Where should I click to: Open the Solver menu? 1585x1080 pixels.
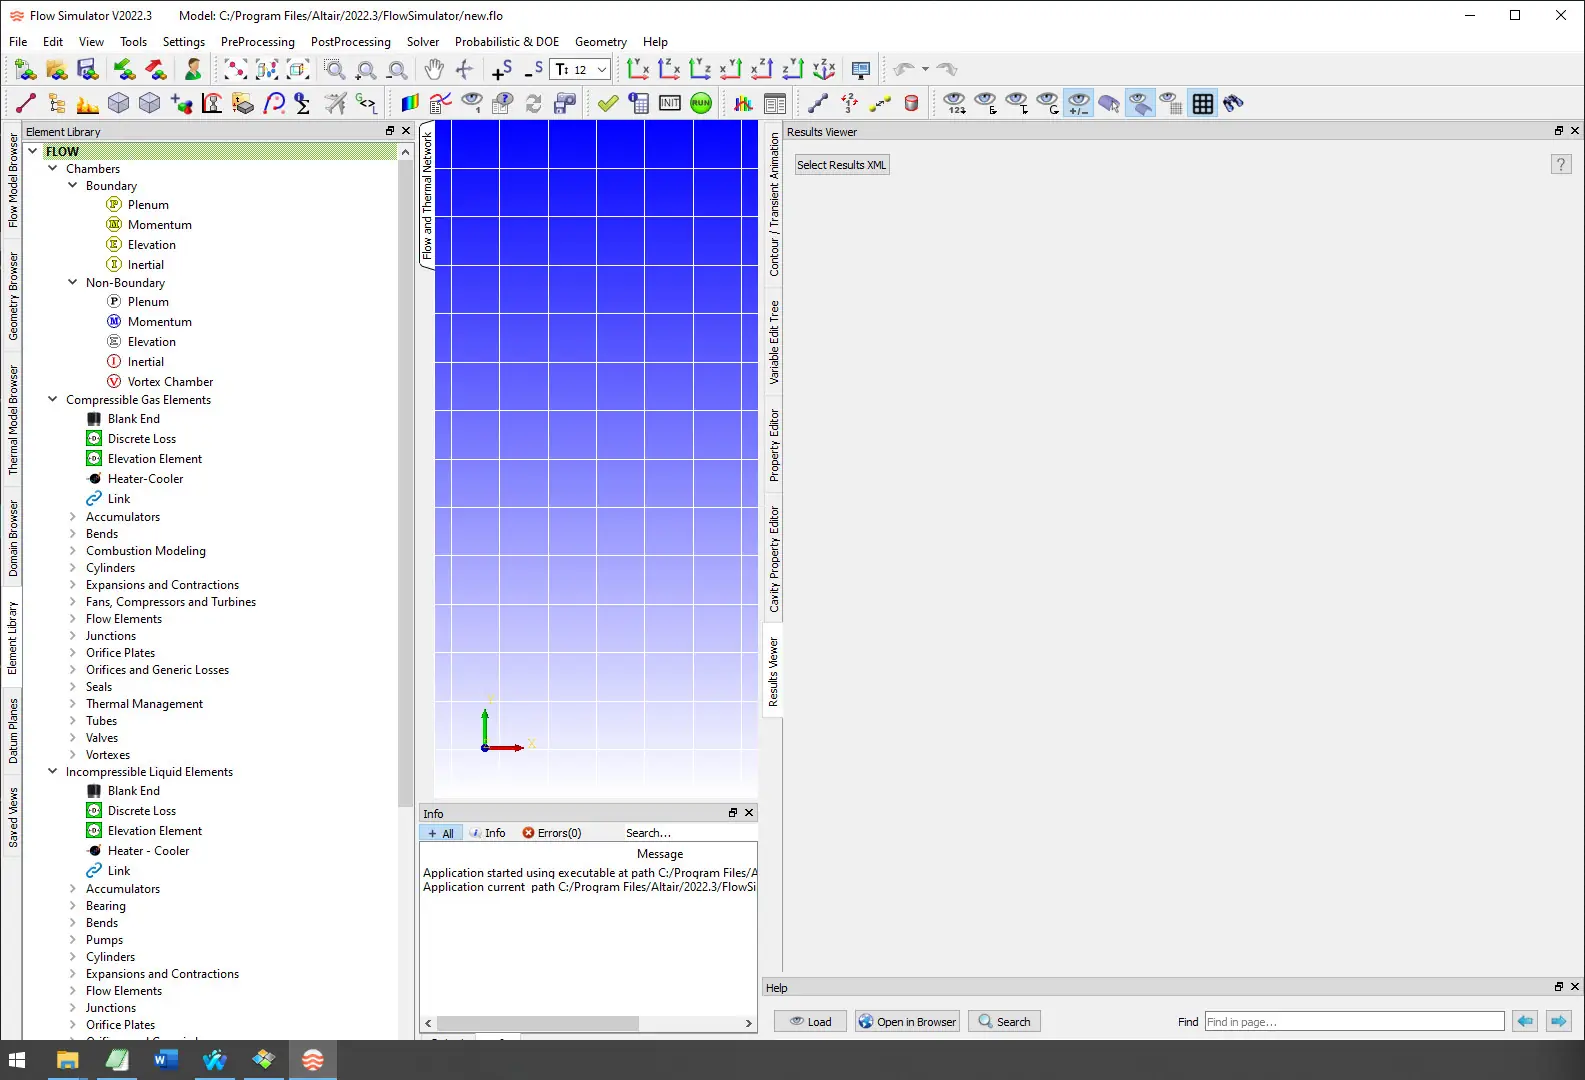coord(422,42)
